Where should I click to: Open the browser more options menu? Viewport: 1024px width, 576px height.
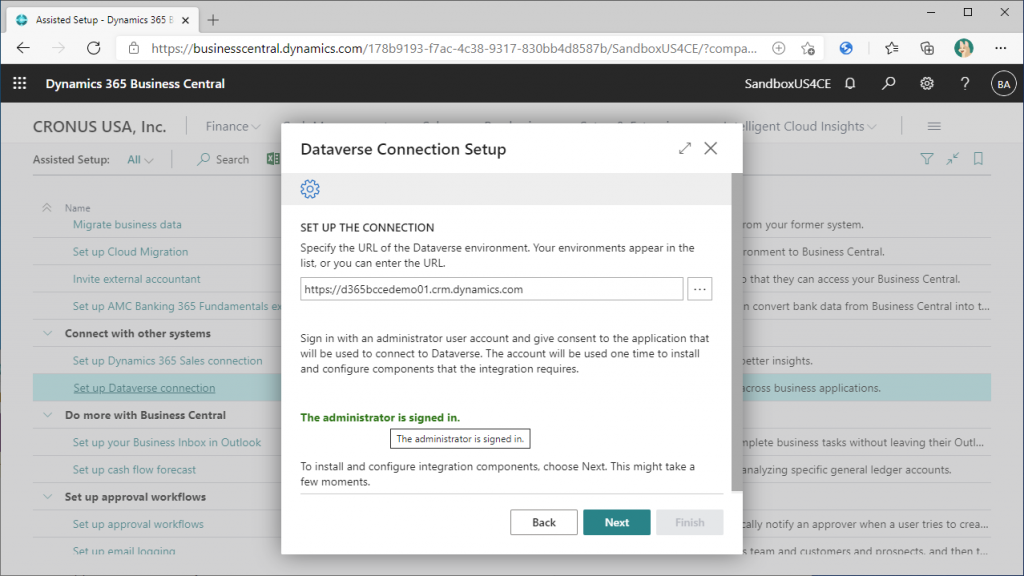tap(1000, 48)
